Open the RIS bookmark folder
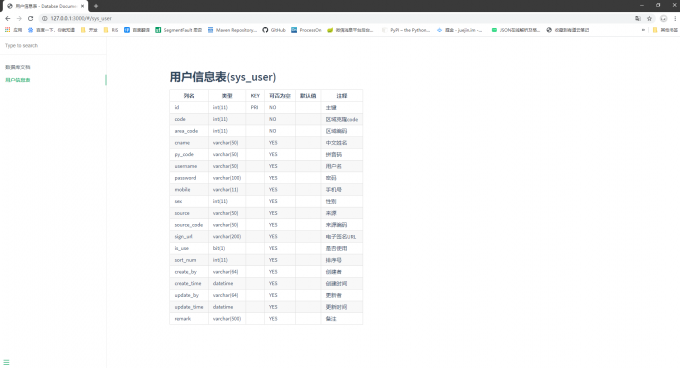680x368 pixels. click(x=111, y=30)
